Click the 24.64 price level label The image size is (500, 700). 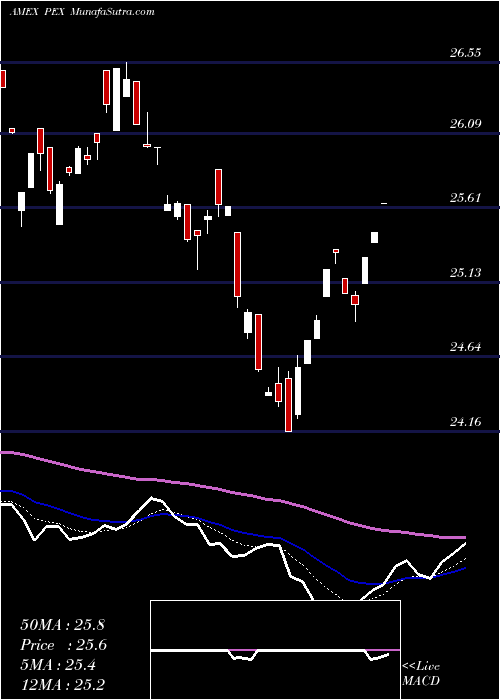coord(465,346)
